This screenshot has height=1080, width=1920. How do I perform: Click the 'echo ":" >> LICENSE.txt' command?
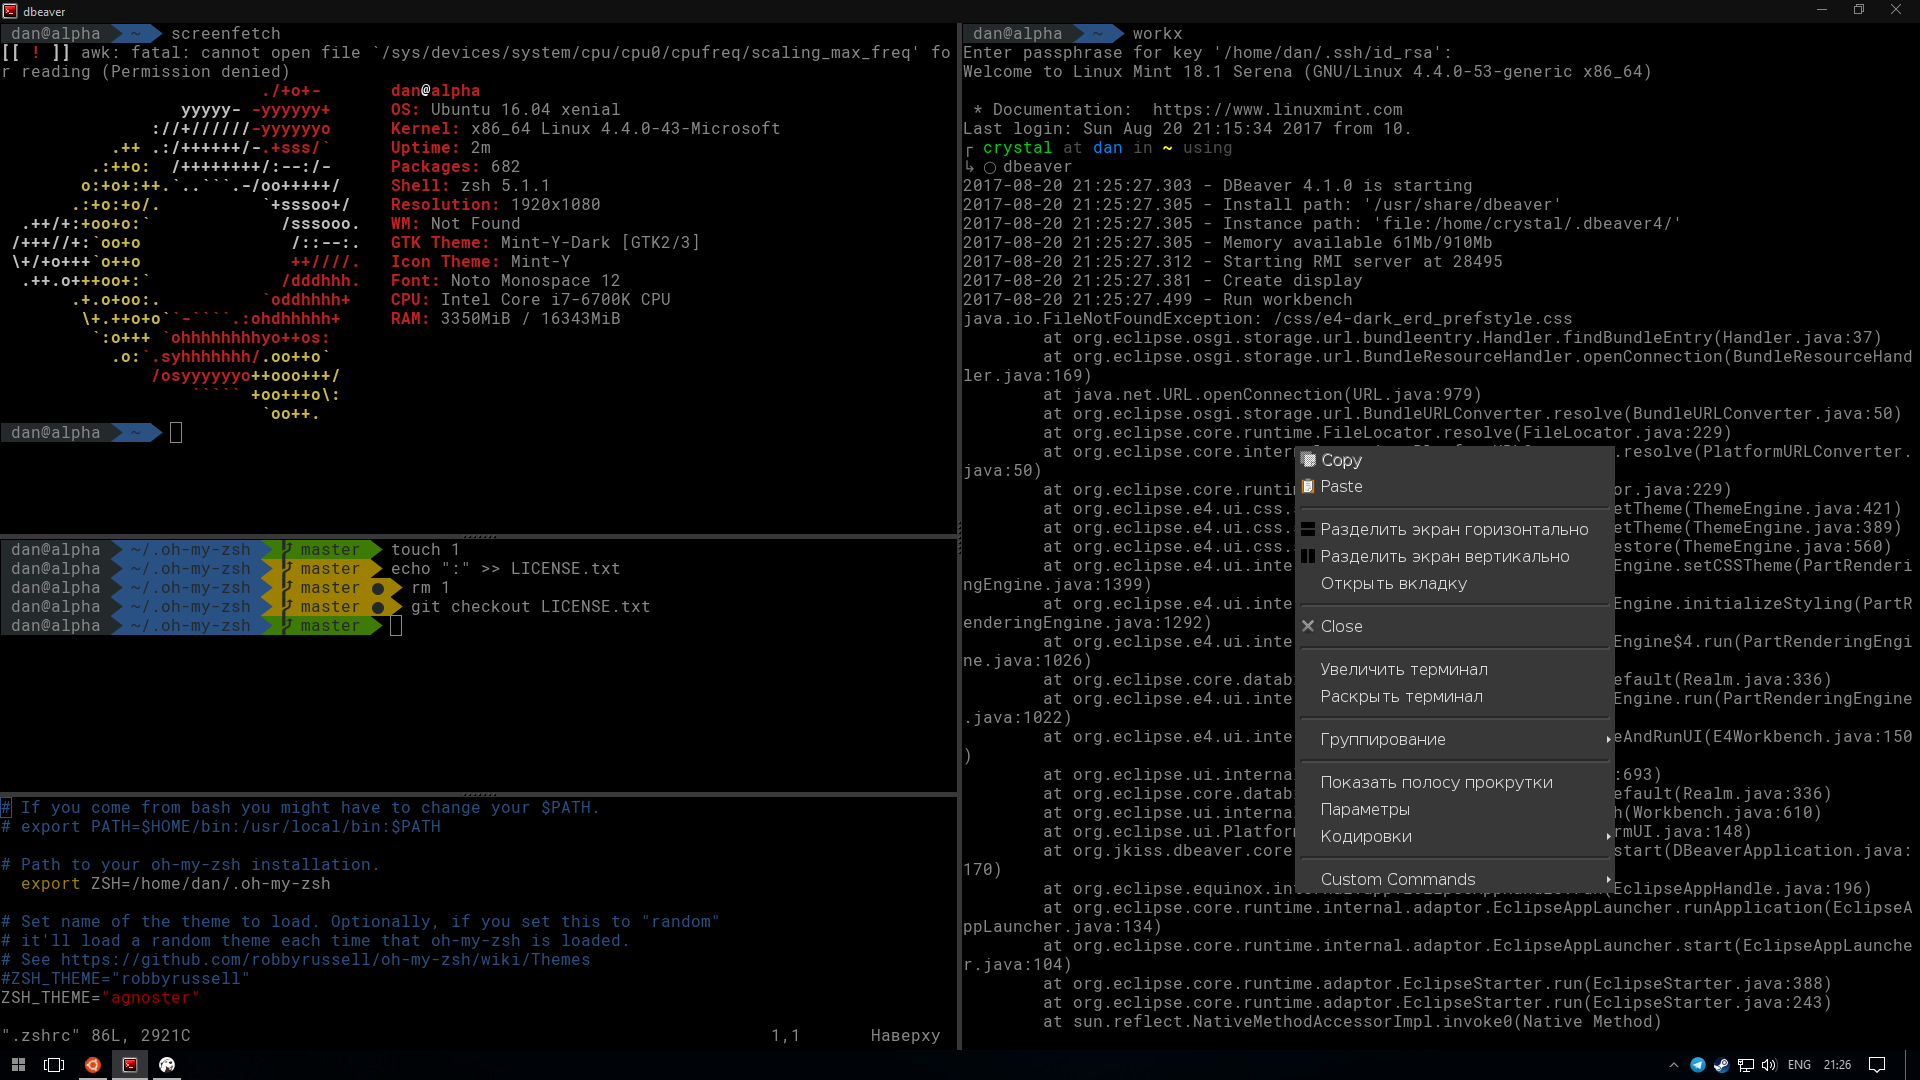(x=506, y=568)
